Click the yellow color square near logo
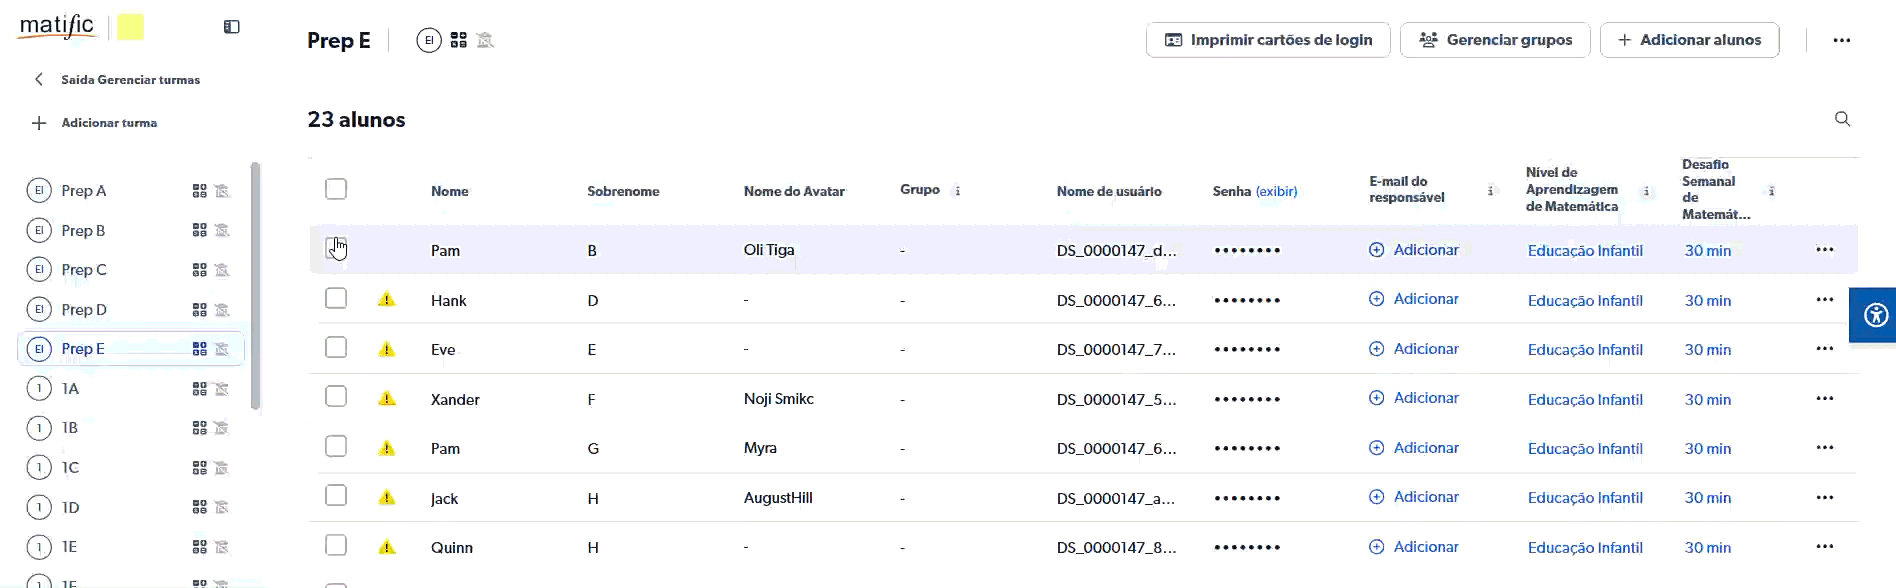Screen dimensions: 1896x588 click(130, 27)
